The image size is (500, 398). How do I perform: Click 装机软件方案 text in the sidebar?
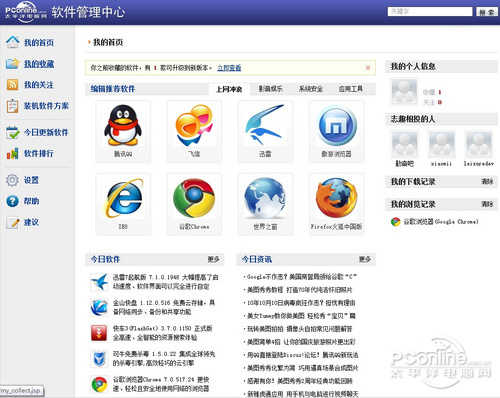click(x=46, y=106)
